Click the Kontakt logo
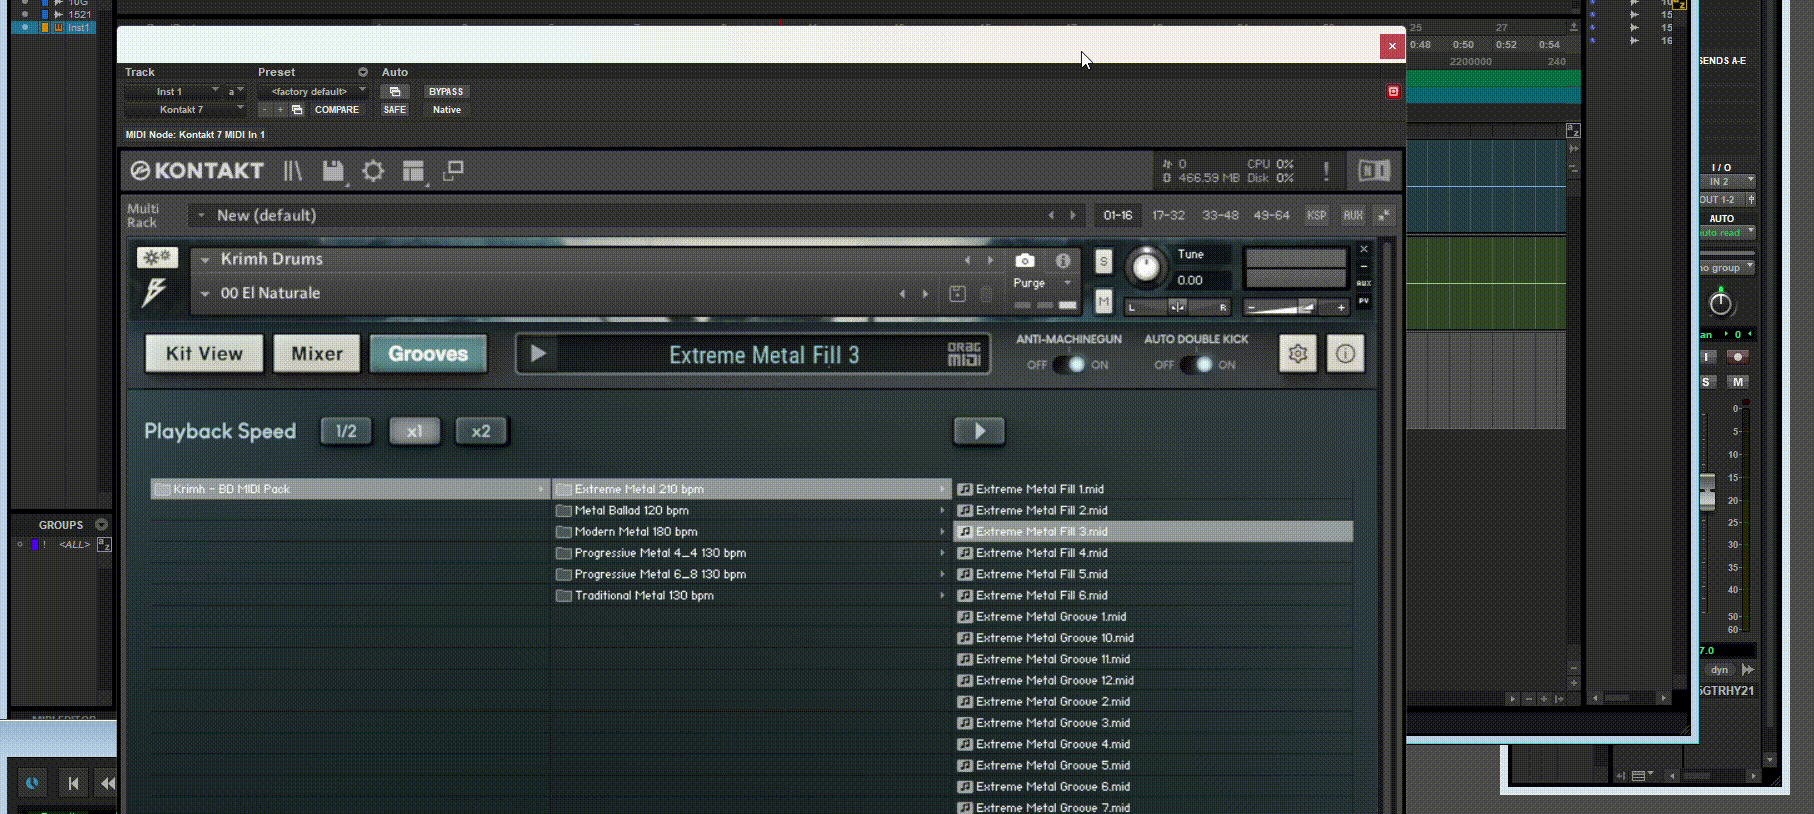1814x814 pixels. click(197, 171)
